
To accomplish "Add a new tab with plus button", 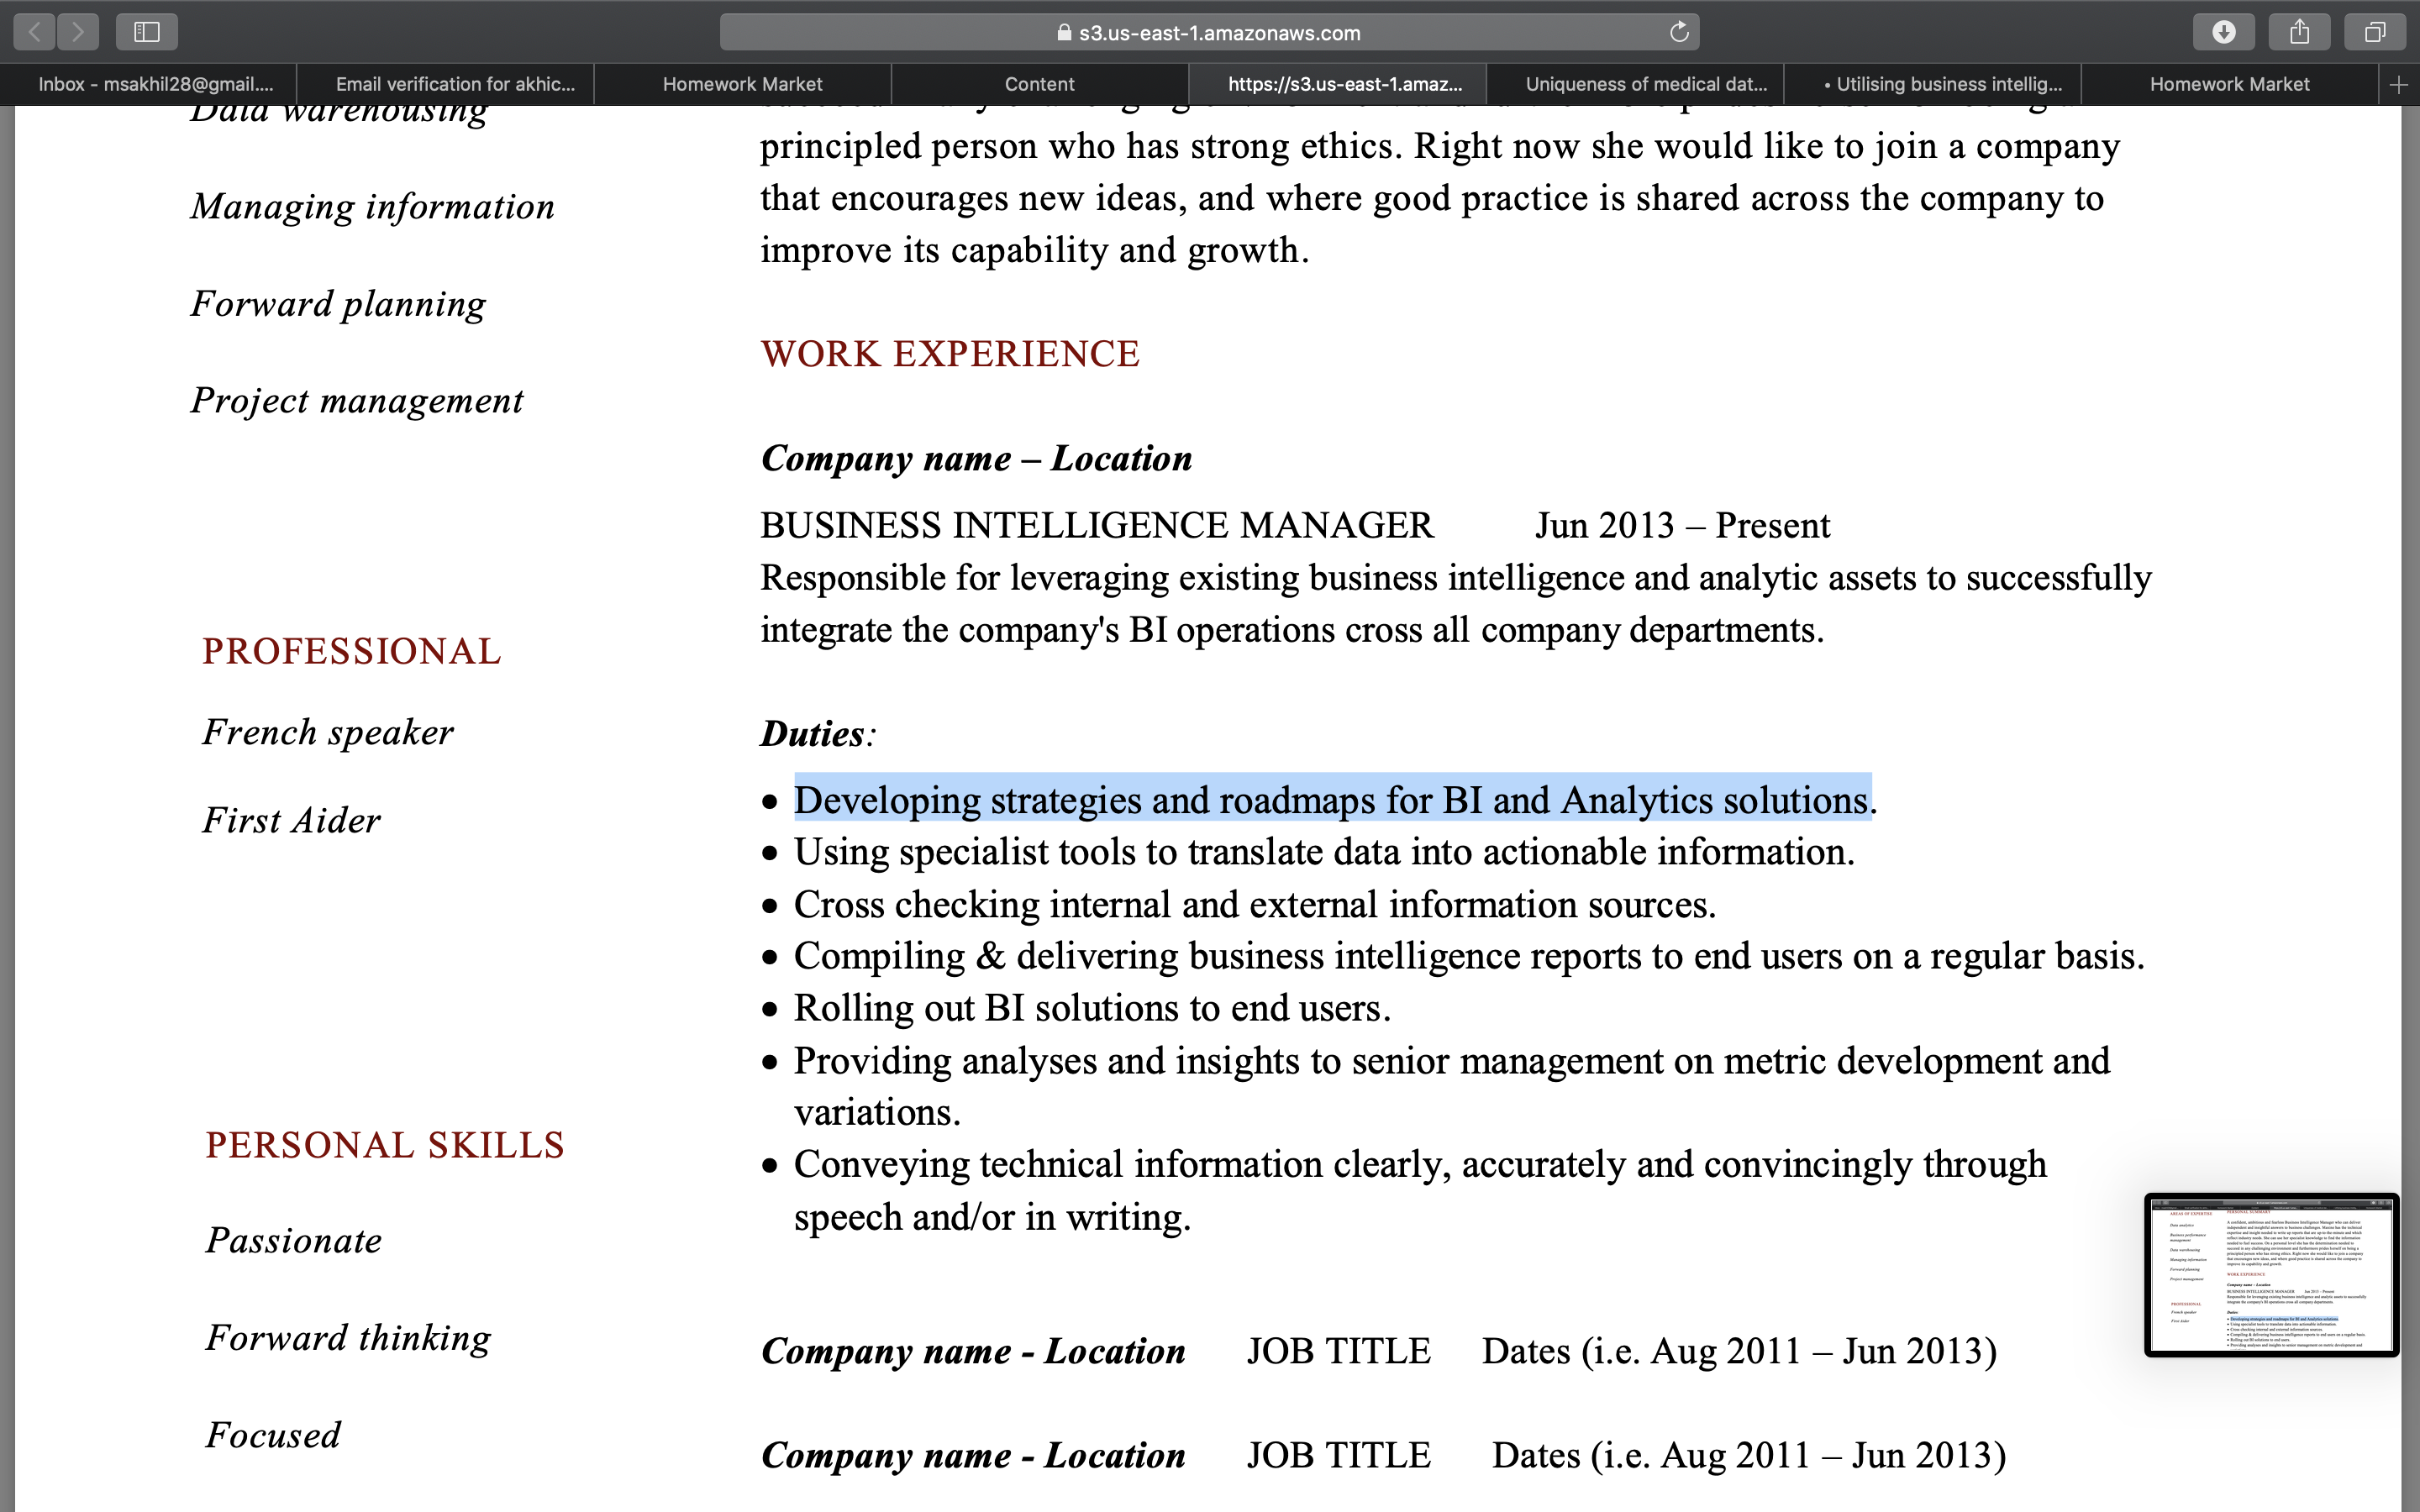I will tap(2398, 85).
